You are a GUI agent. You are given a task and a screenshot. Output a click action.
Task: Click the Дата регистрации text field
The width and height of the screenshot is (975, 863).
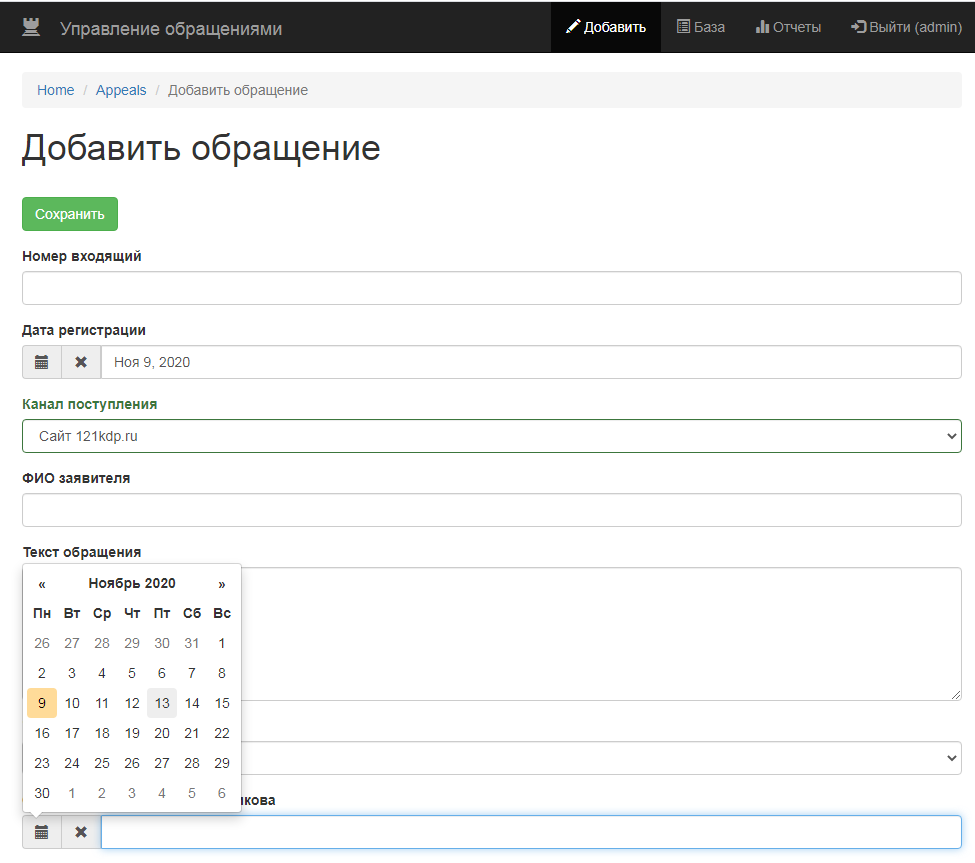(x=531, y=362)
